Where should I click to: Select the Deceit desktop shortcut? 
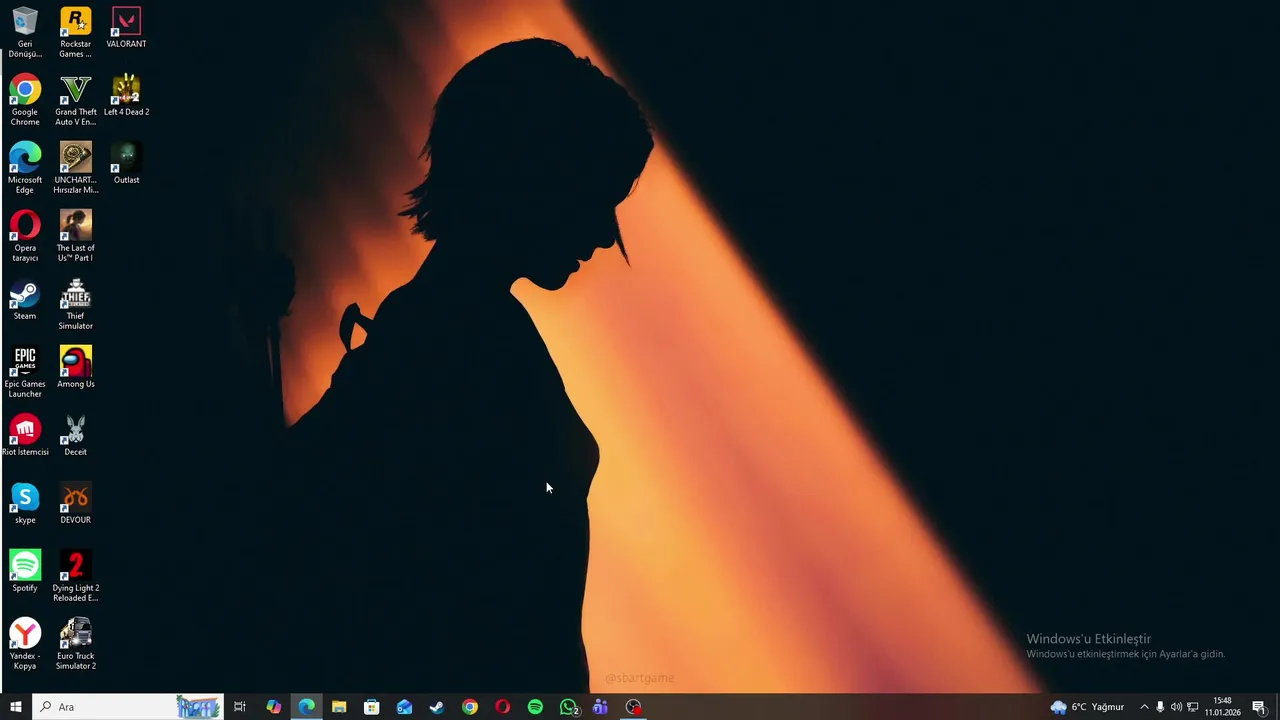[x=76, y=436]
